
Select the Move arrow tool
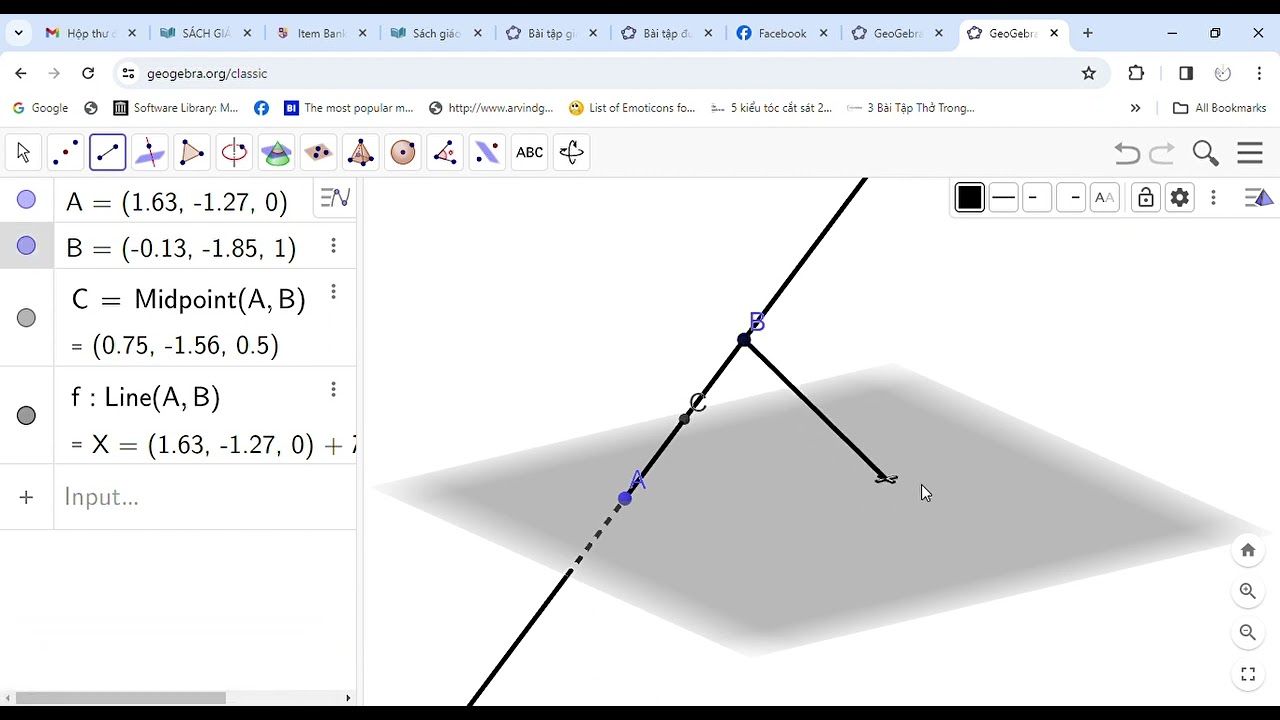[x=23, y=152]
